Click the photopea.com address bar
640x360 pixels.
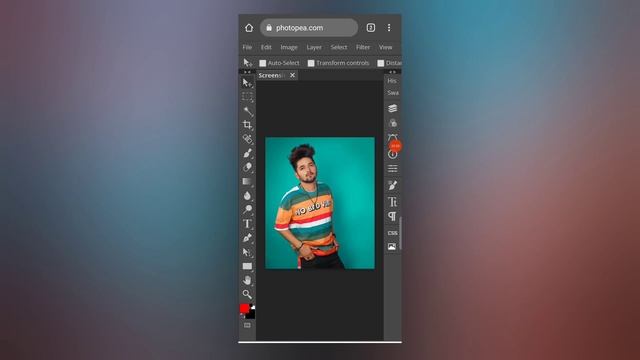[309, 28]
